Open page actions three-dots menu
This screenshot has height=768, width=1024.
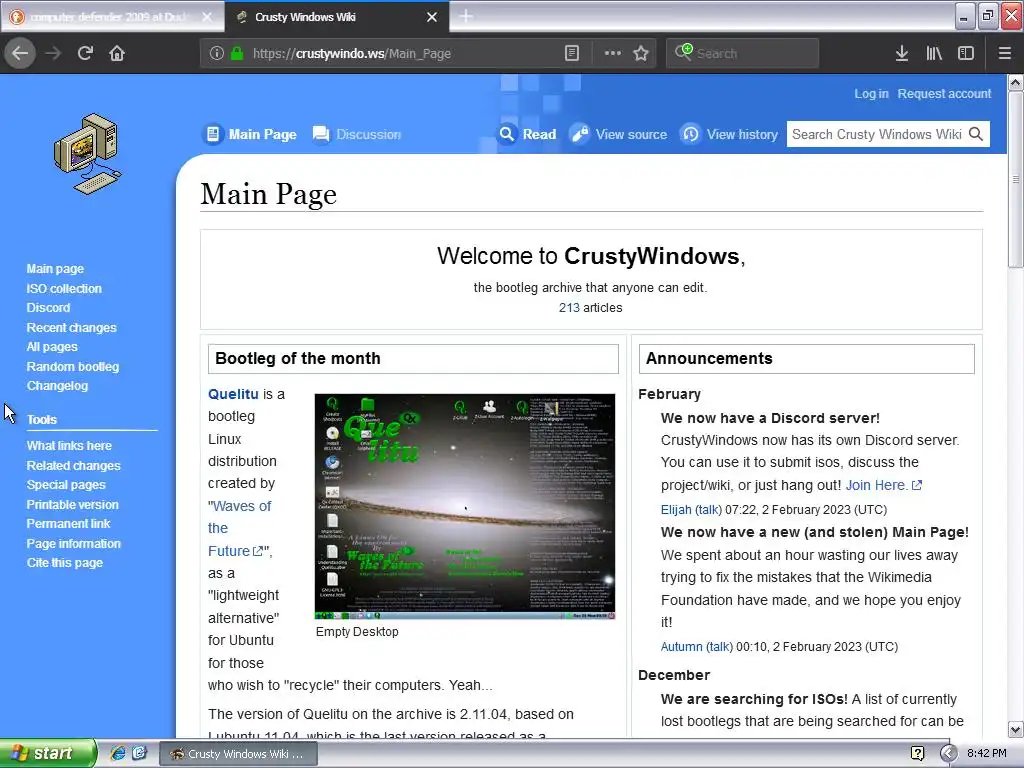pyautogui.click(x=613, y=54)
